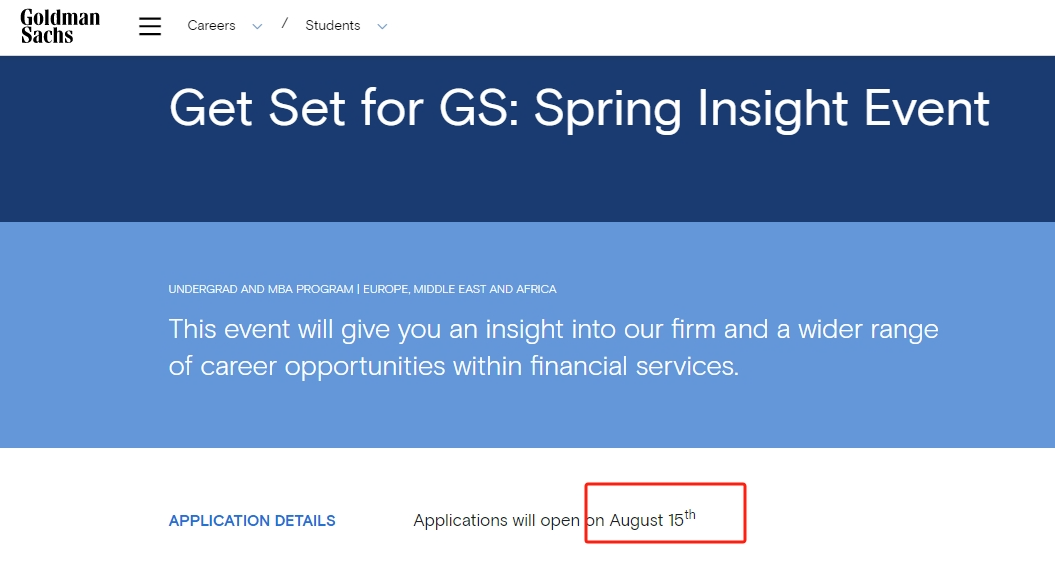
Task: Click the Goldman Sachs logo
Action: pyautogui.click(x=60, y=27)
